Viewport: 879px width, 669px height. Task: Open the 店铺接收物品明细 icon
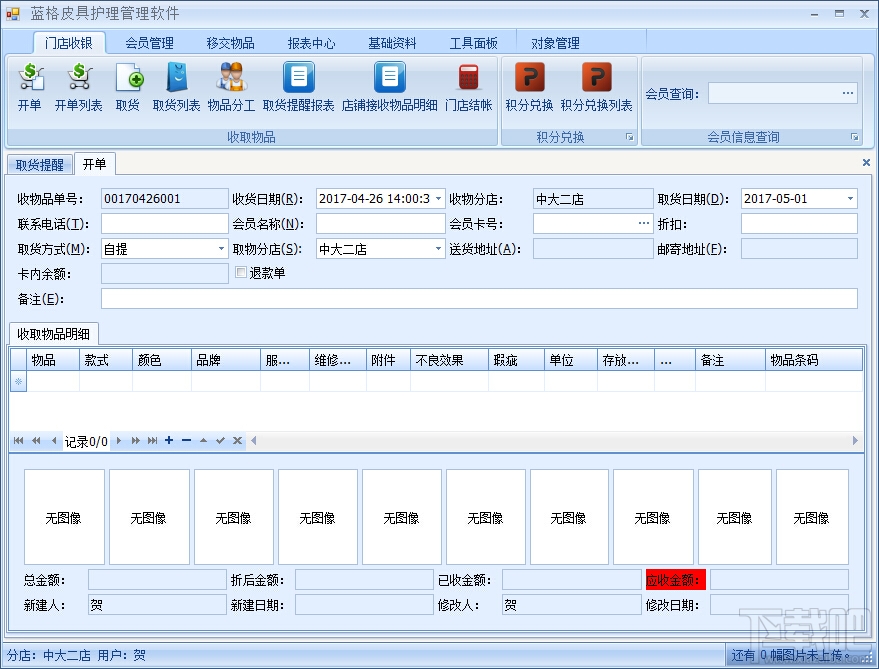[390, 86]
